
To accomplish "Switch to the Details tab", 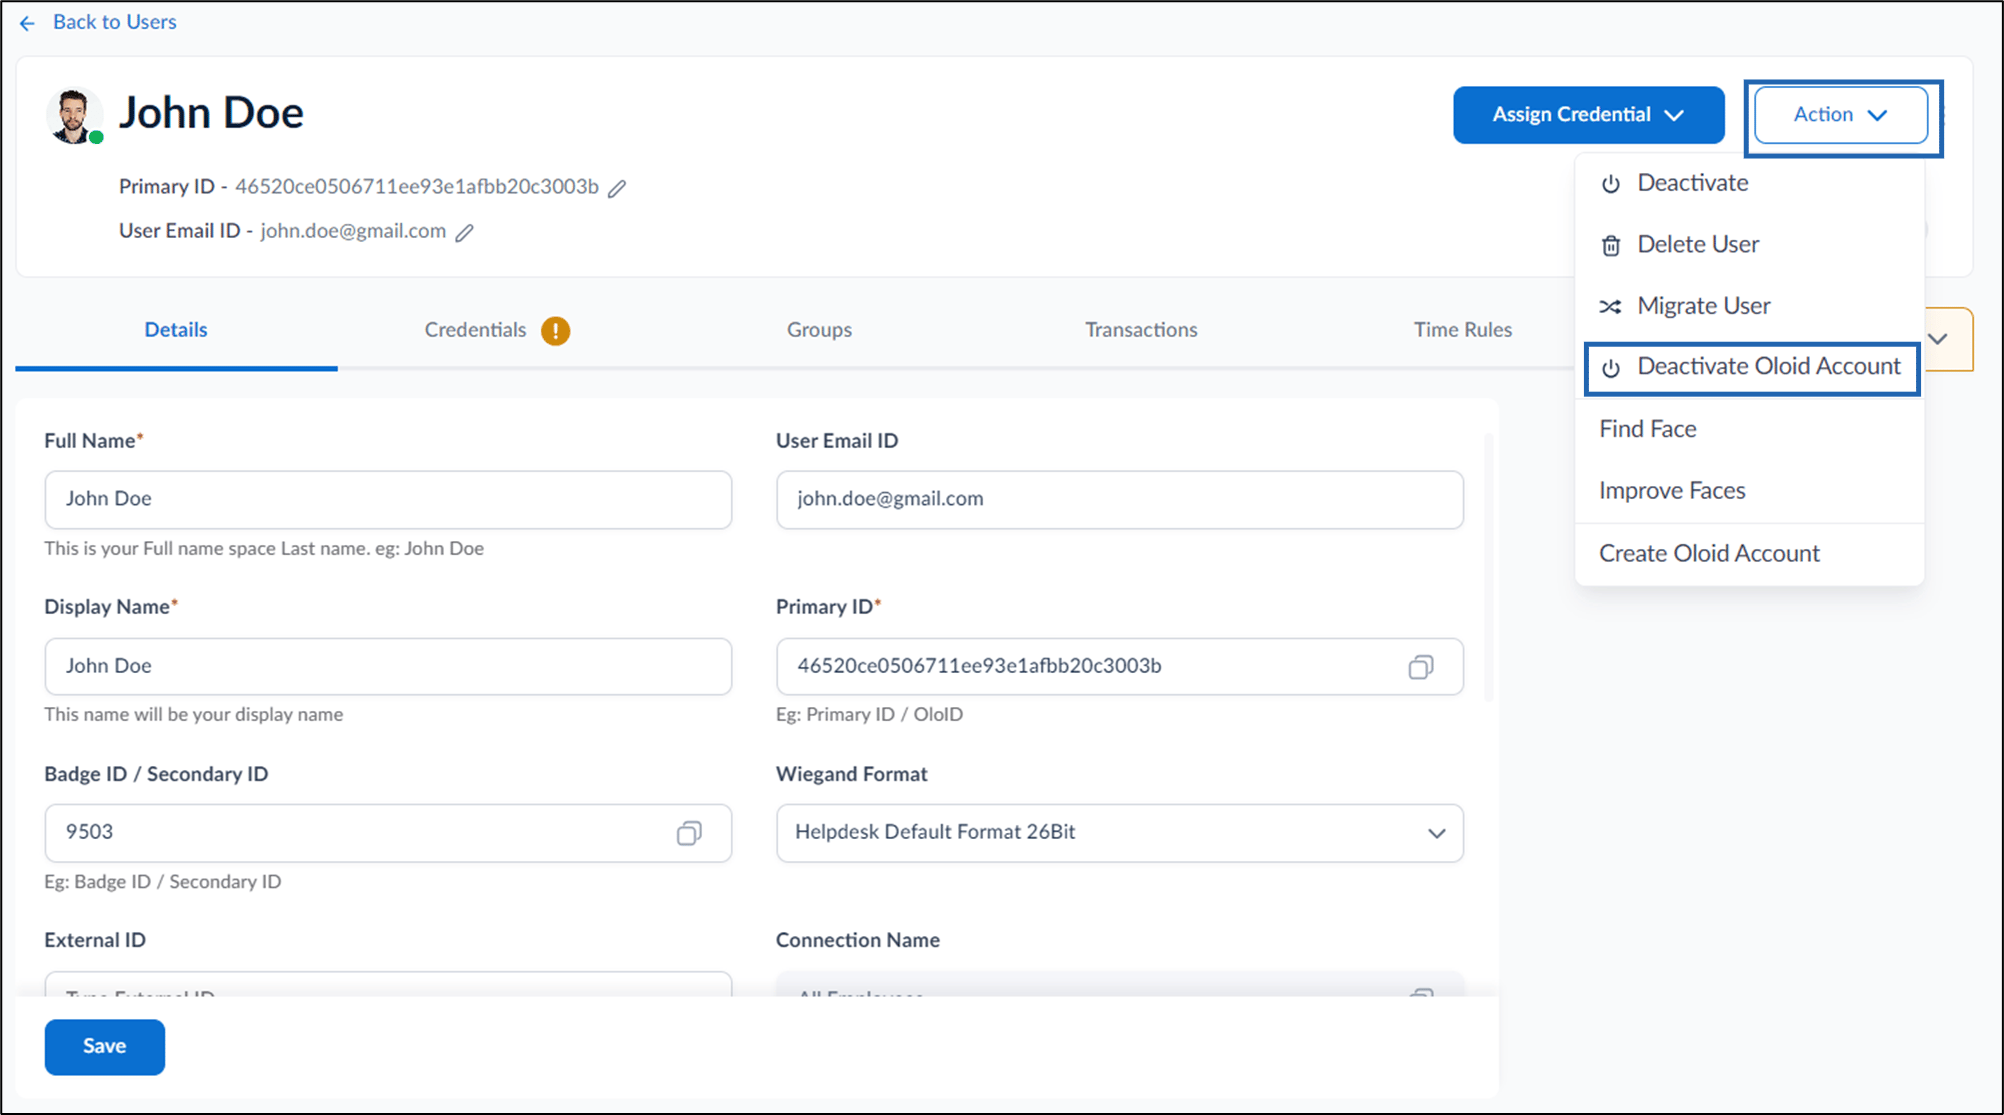I will pos(176,330).
